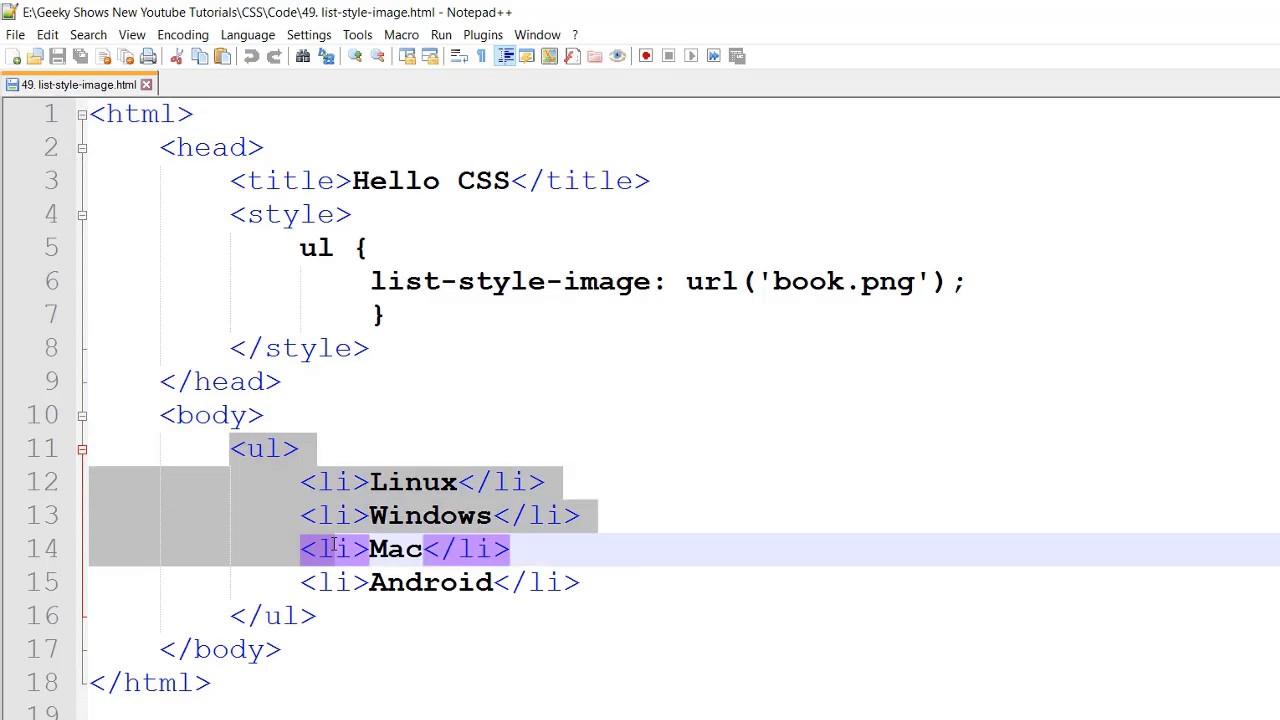Open the Window menu
Screen dimensions: 1280x720
pyautogui.click(x=537, y=35)
